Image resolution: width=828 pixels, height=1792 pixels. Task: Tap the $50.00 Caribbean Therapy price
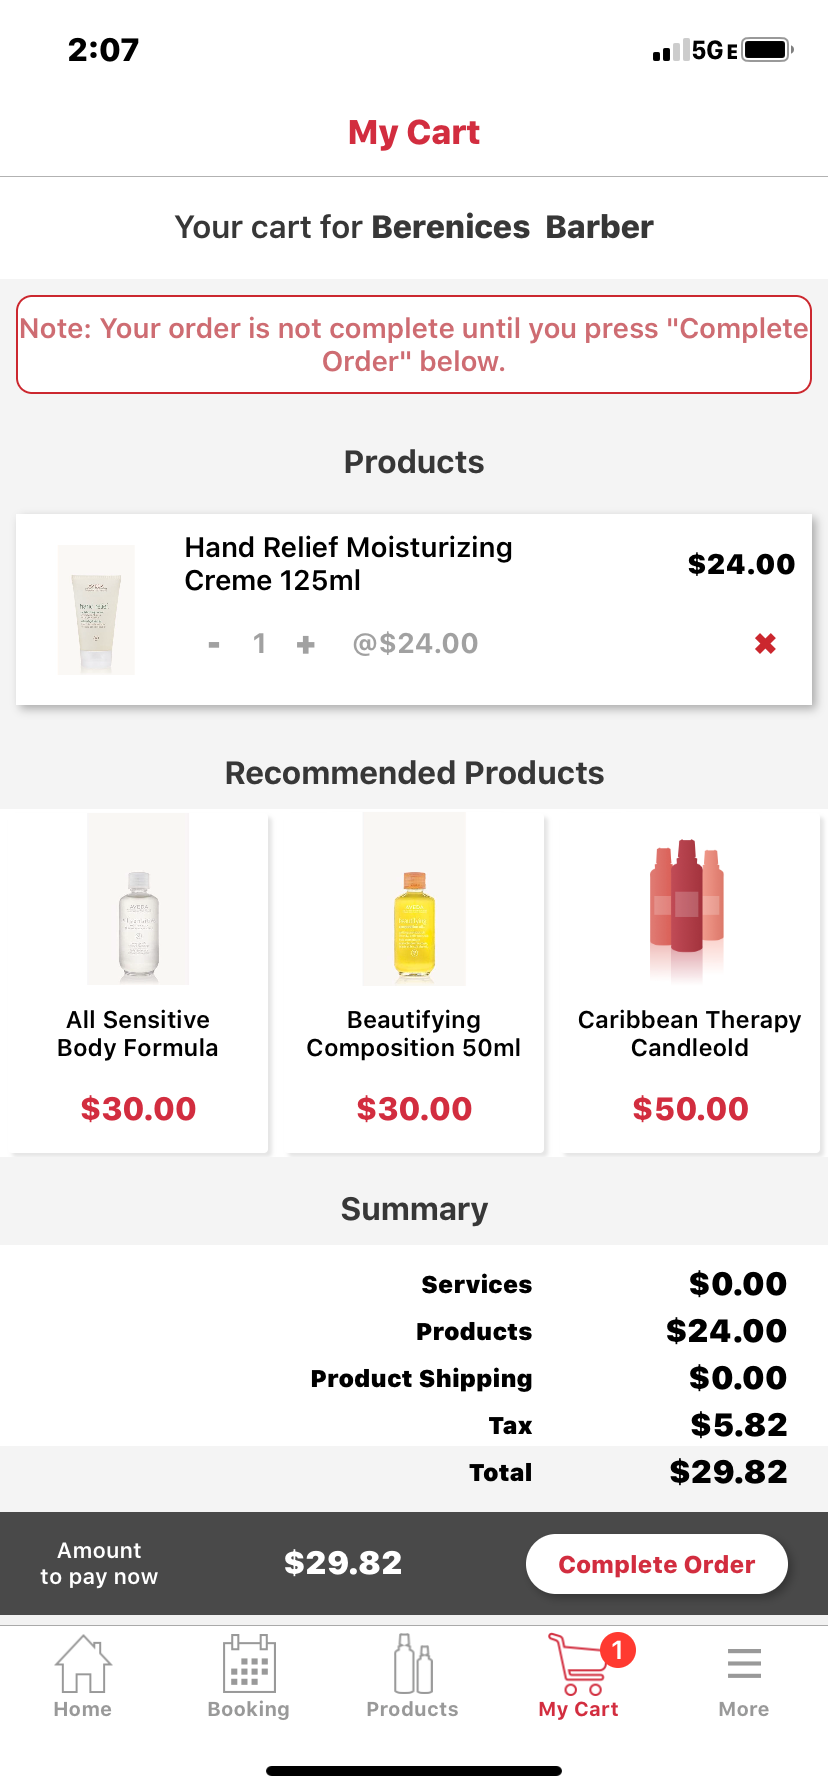click(x=690, y=1109)
